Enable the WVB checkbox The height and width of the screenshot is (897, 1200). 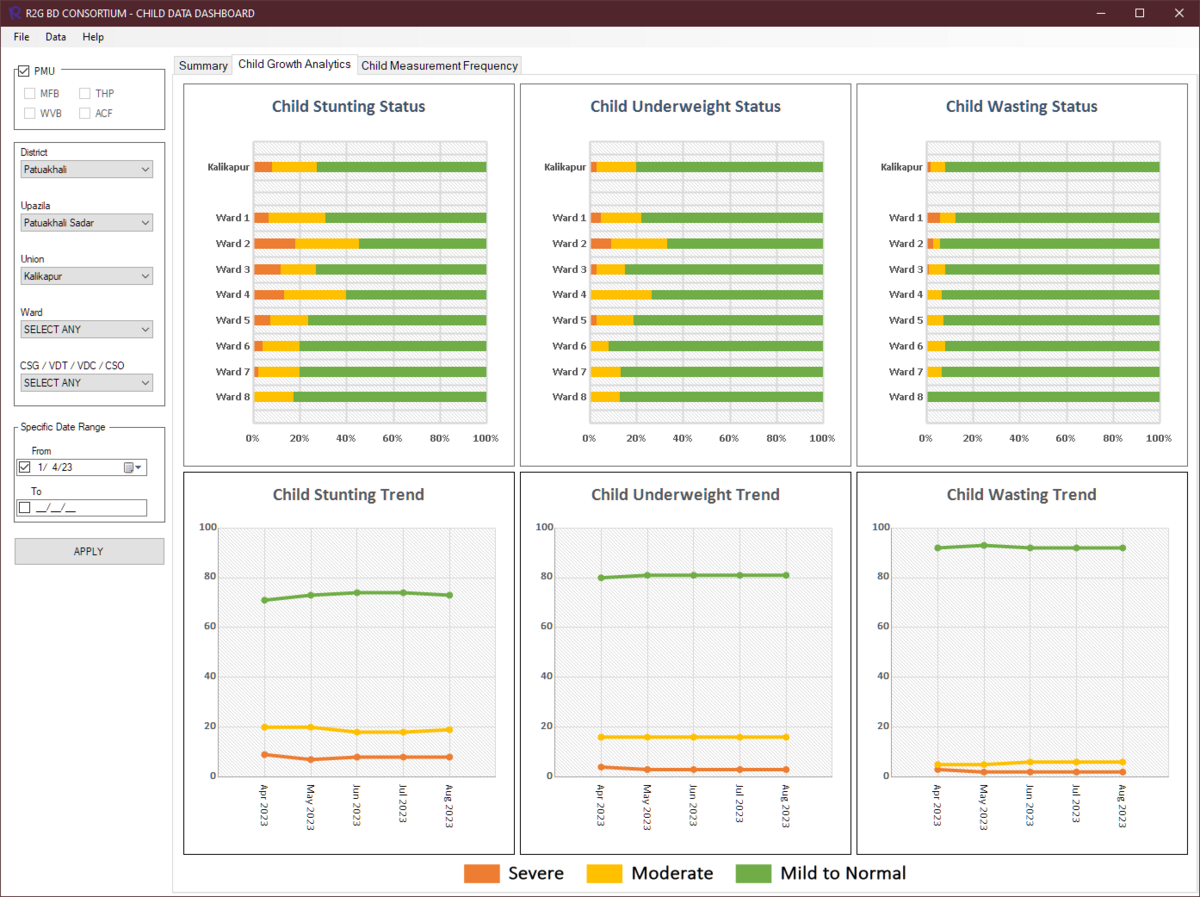[30, 113]
